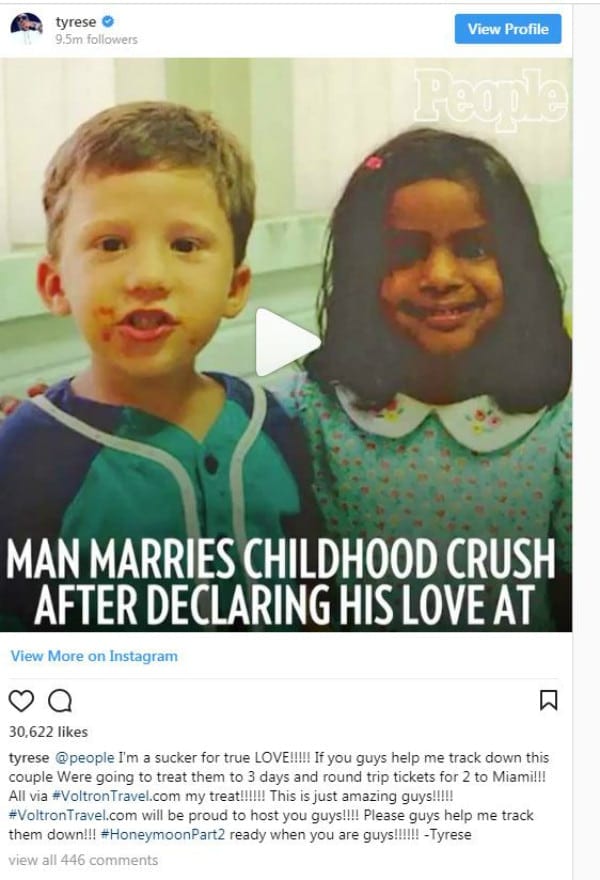
Task: Click the @people mention in caption
Action: click(84, 758)
